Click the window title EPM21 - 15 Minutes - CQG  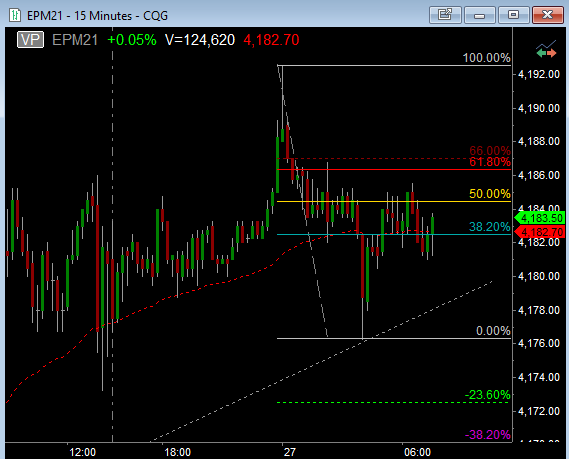pos(98,16)
